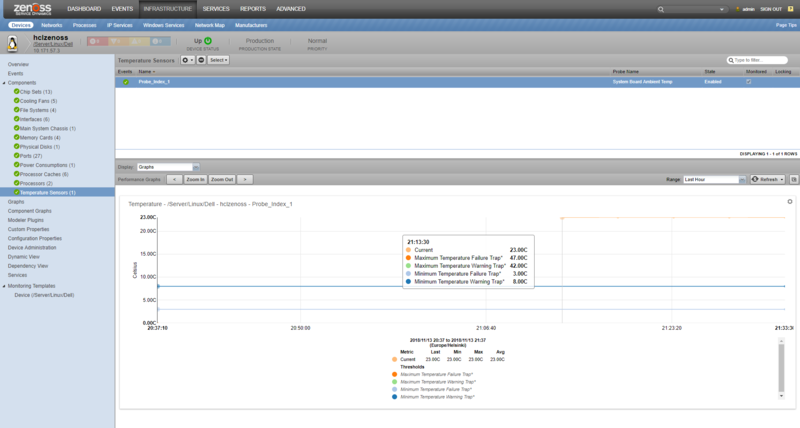Open Ports (27) component list
800x428 pixels.
tap(31, 156)
